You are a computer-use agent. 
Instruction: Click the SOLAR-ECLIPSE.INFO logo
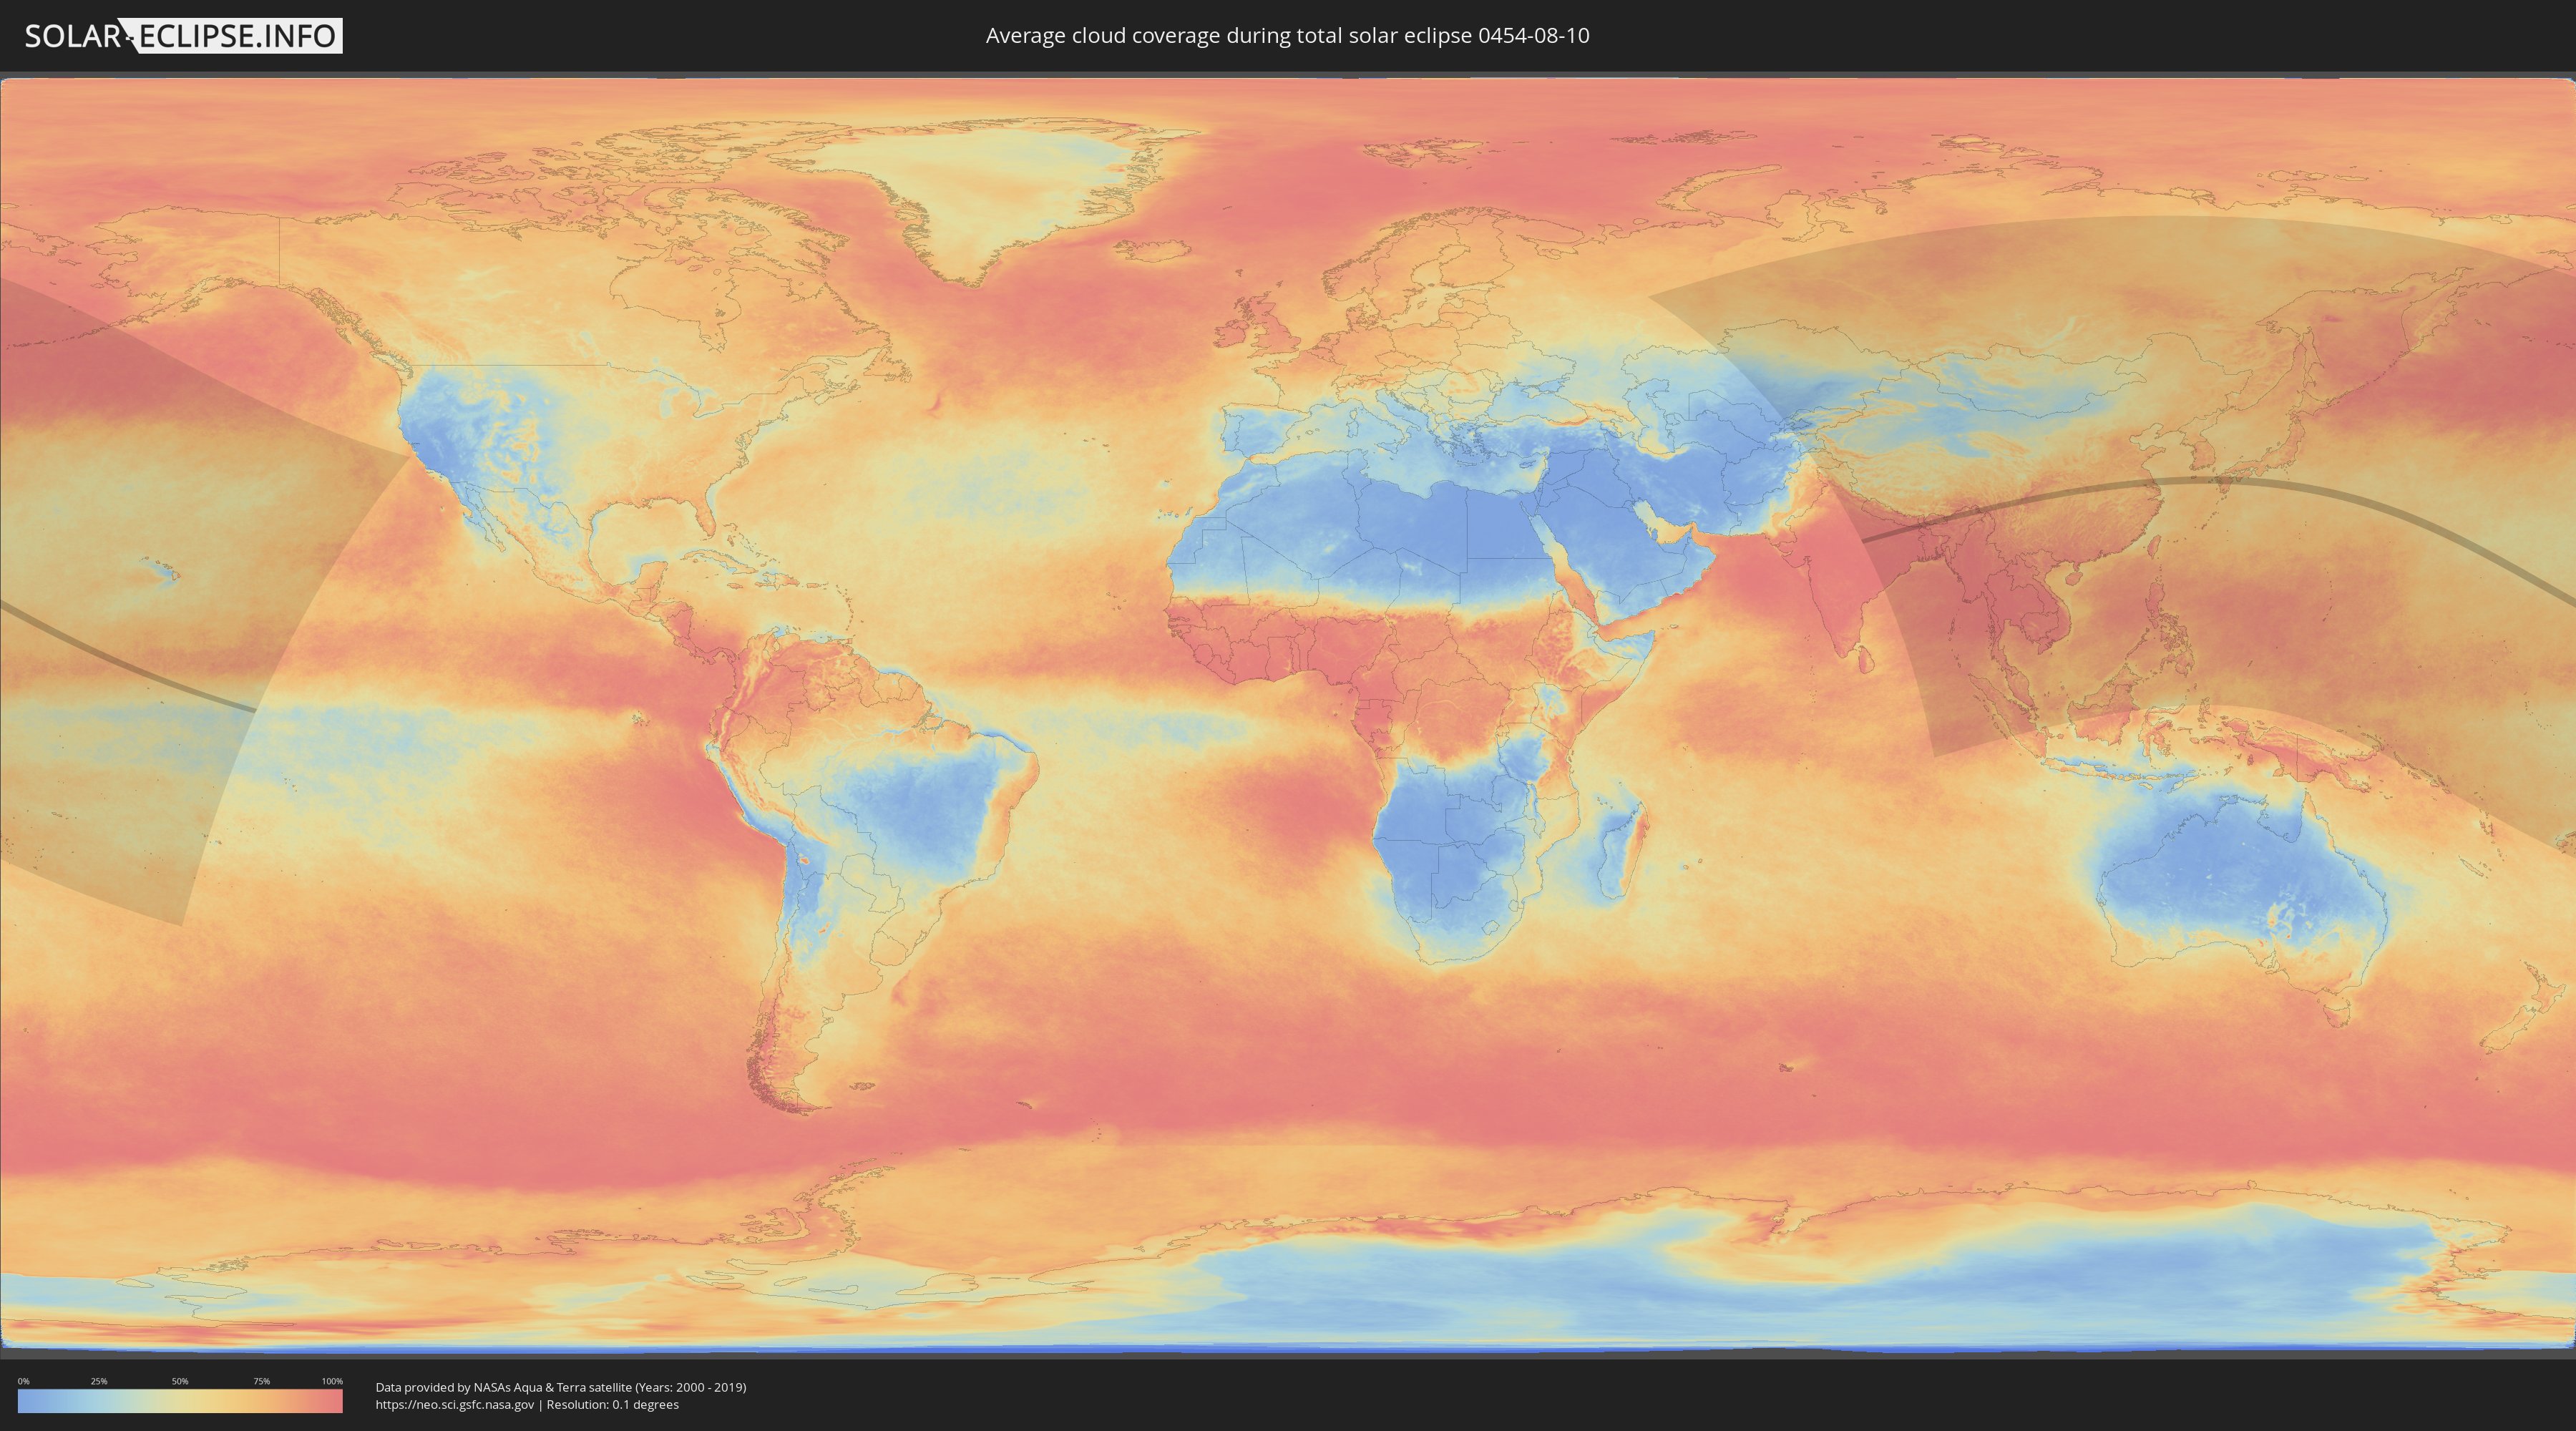[x=183, y=36]
